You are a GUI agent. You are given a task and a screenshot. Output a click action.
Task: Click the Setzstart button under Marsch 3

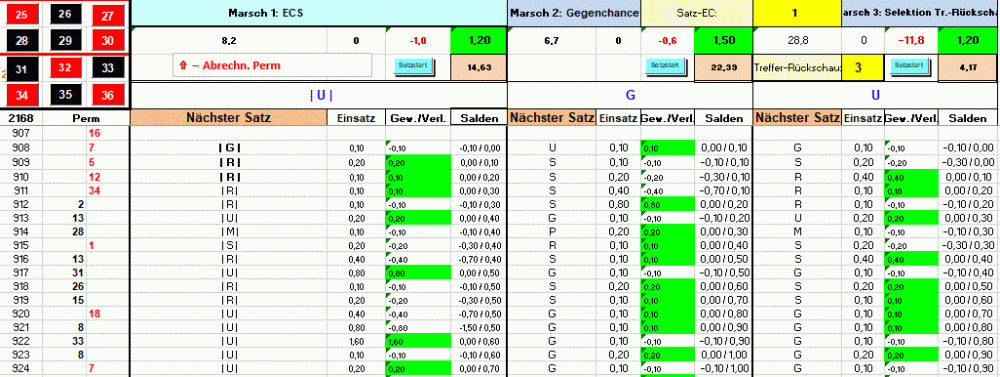pos(909,66)
